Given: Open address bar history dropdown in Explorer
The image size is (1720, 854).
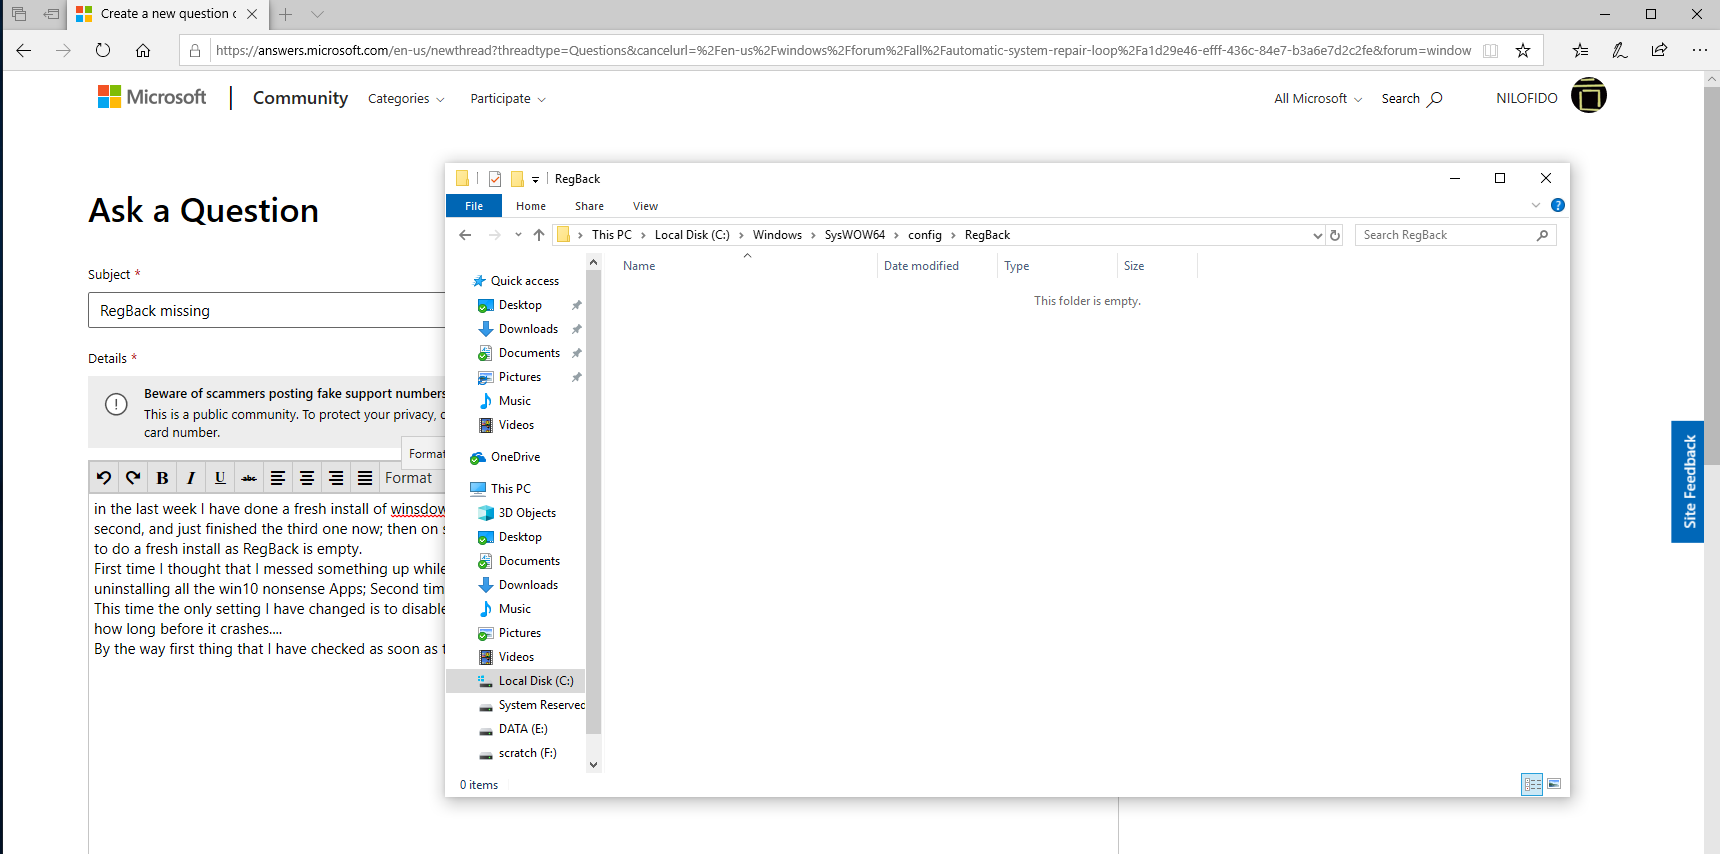Looking at the screenshot, I should click(x=1317, y=235).
